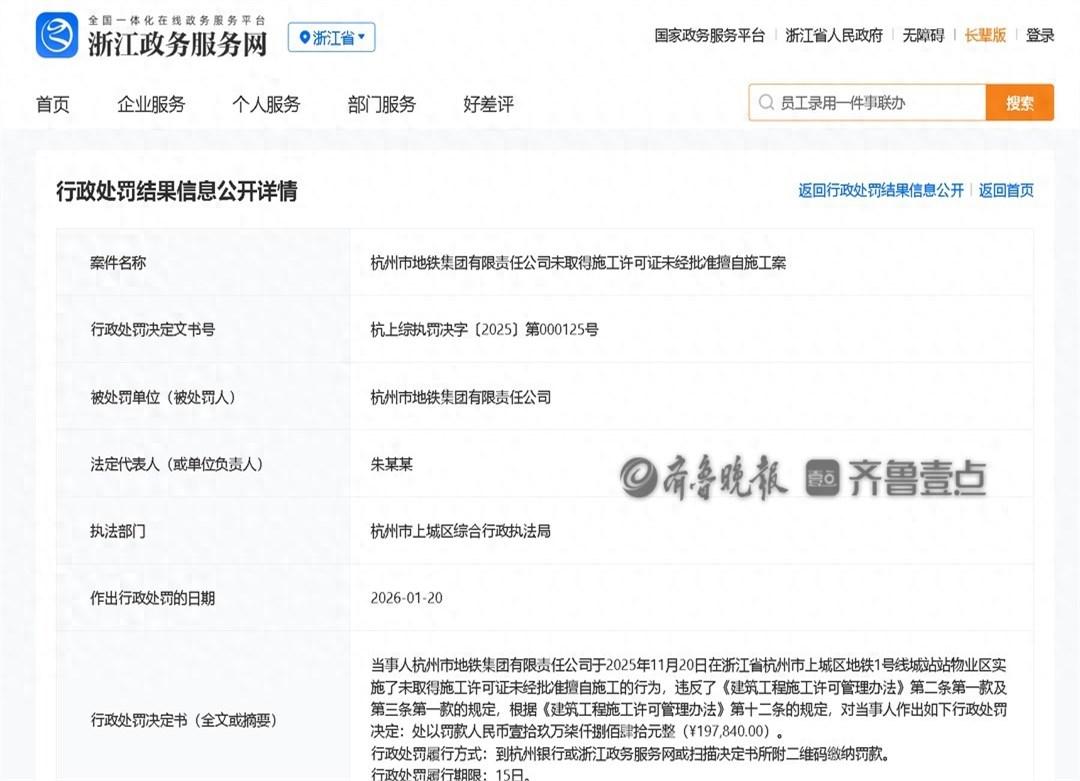Switch to 长辈版 elder mode
Screen dimensions: 1080x781
985,35
